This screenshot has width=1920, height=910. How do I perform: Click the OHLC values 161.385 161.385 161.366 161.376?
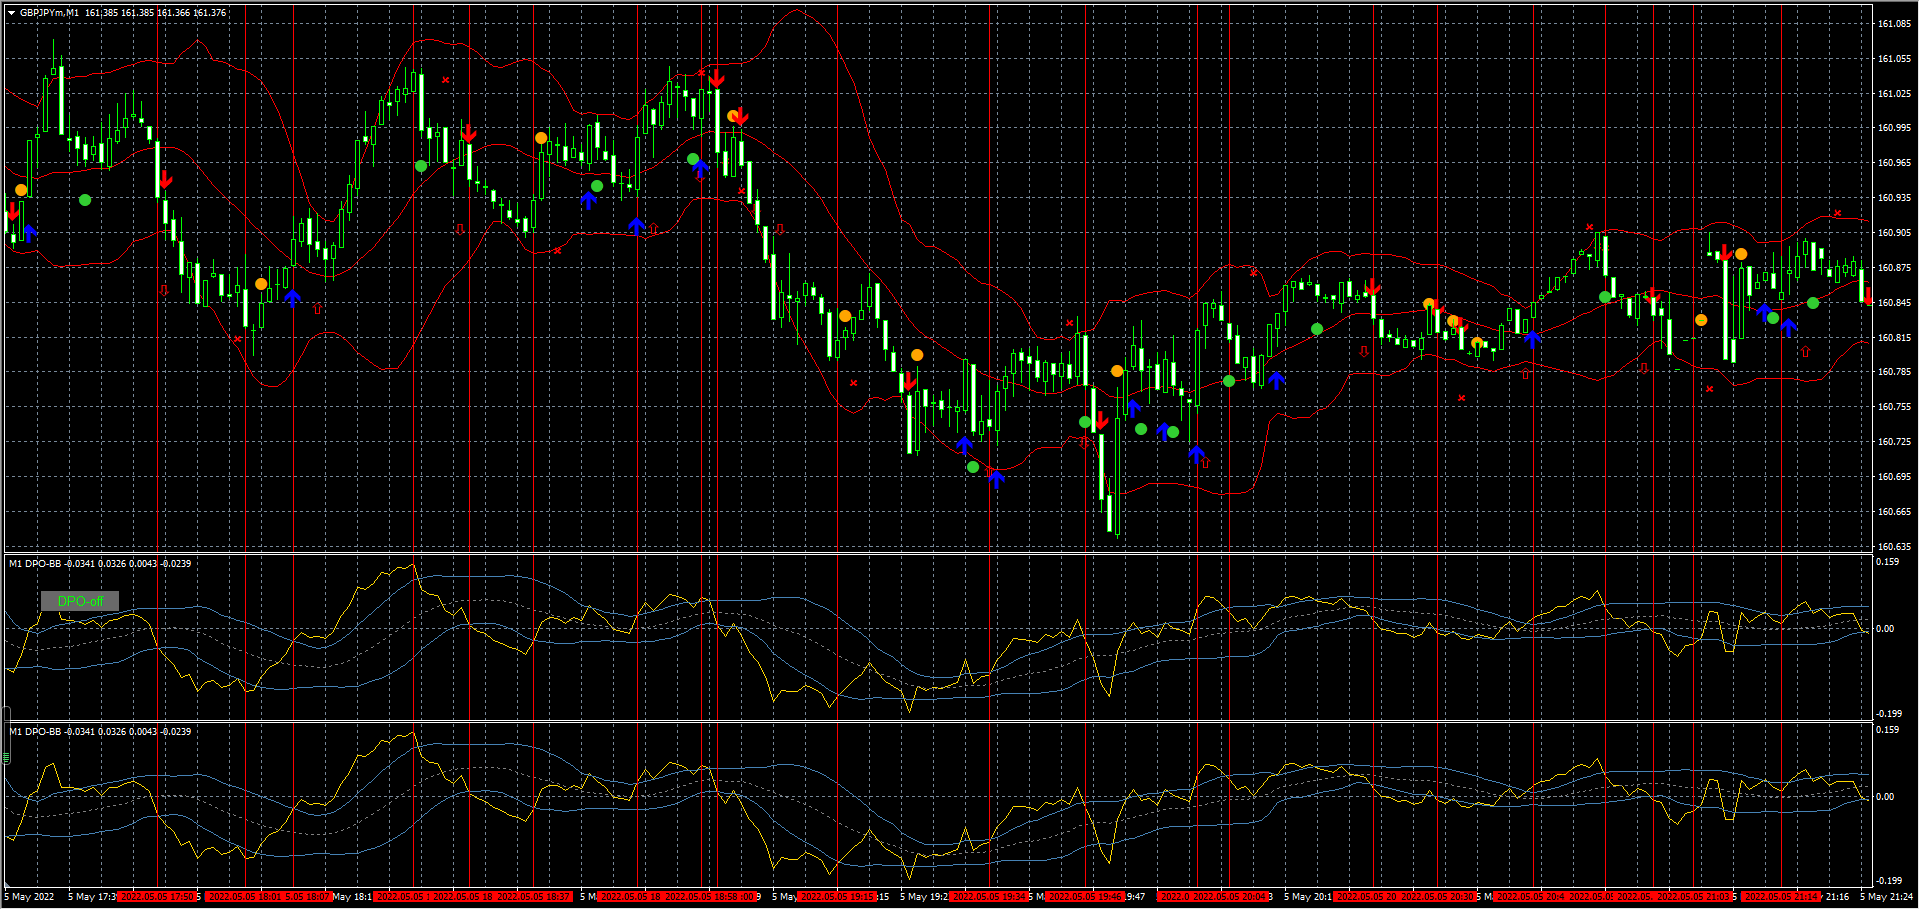pyautogui.click(x=155, y=13)
